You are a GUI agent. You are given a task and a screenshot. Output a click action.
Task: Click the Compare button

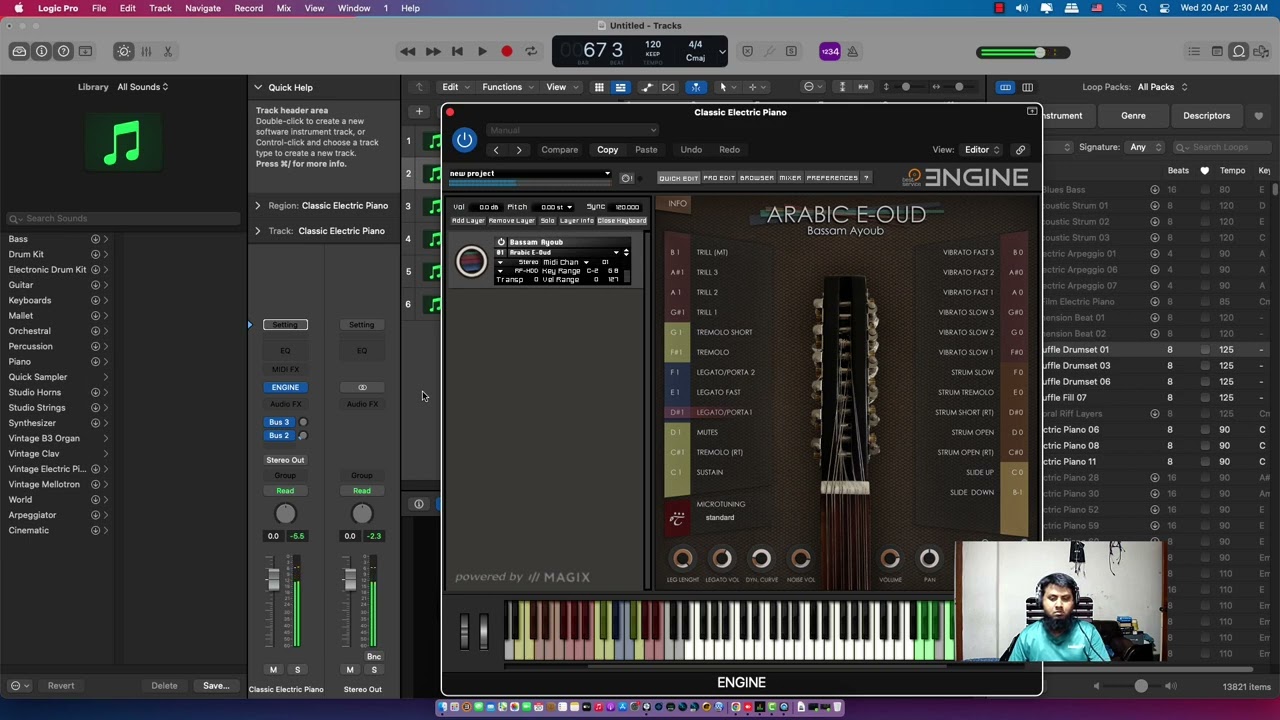[560, 150]
